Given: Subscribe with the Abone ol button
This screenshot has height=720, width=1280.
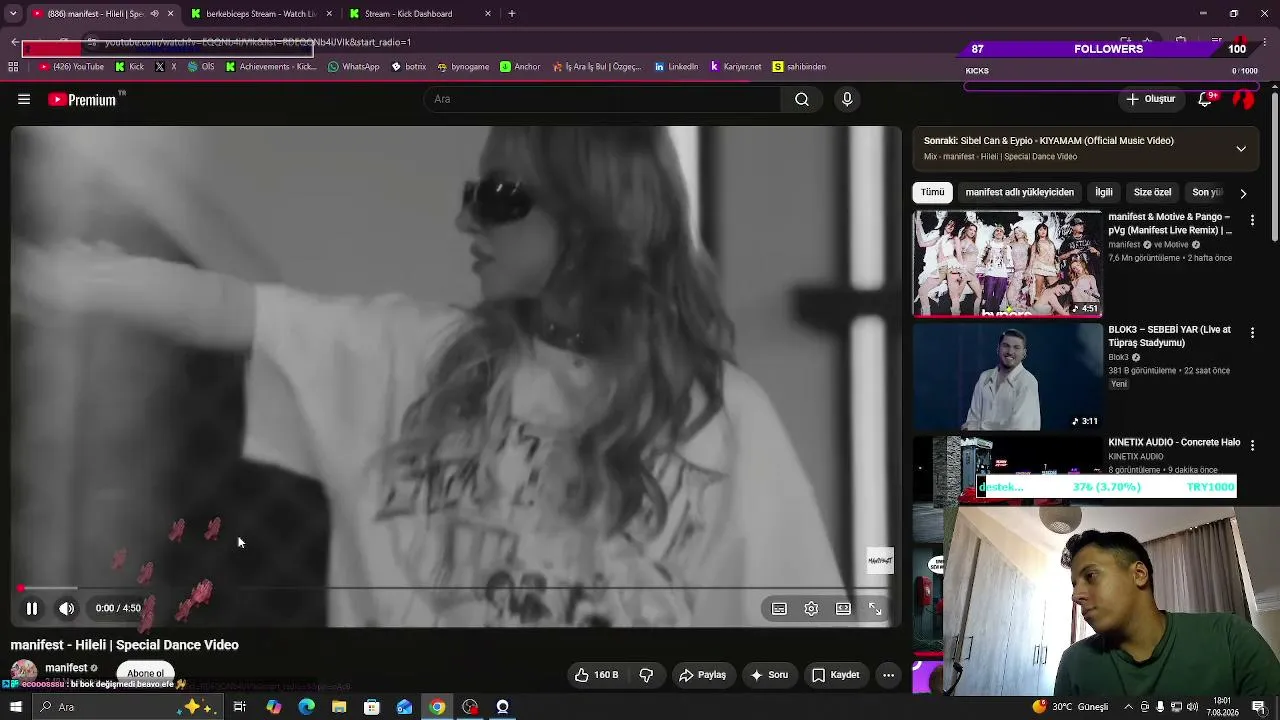Looking at the screenshot, I should tap(145, 673).
